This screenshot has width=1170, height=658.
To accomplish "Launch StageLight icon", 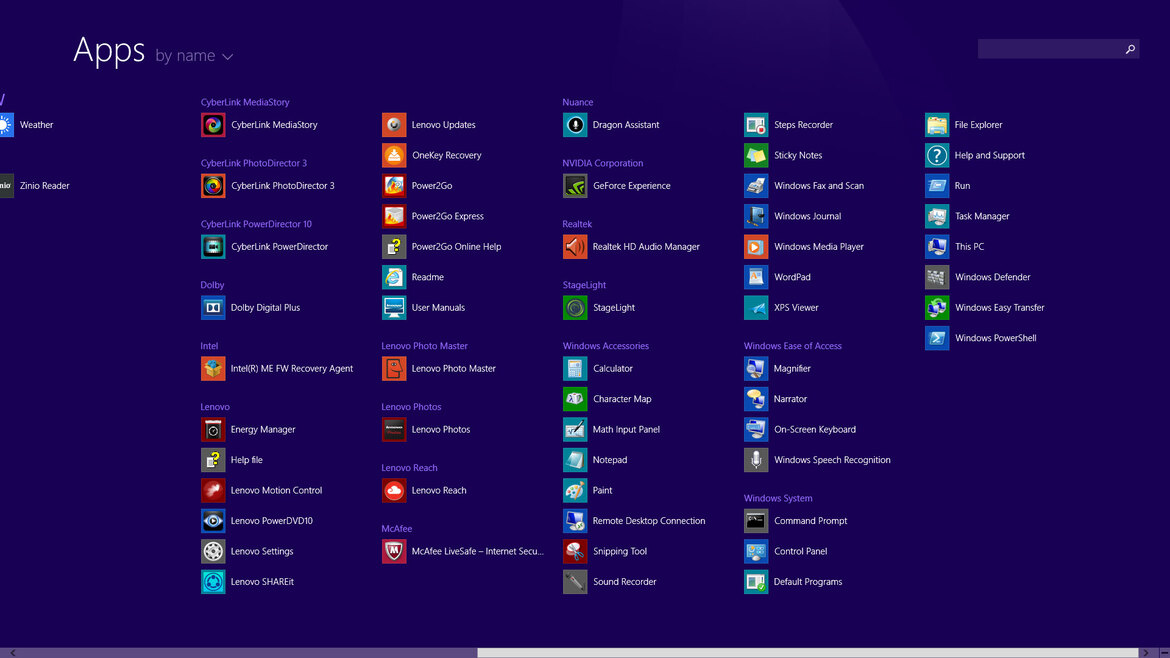I will click(575, 307).
